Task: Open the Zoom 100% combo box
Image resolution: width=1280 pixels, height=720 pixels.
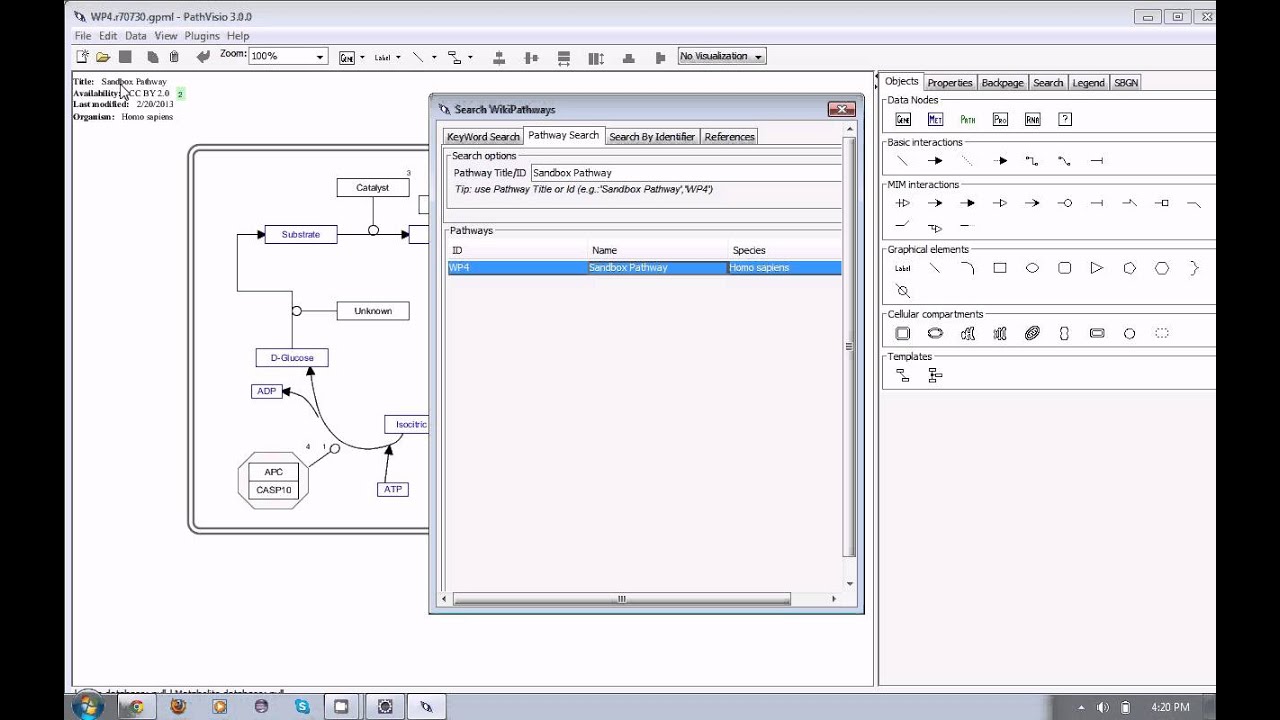Action: click(287, 57)
